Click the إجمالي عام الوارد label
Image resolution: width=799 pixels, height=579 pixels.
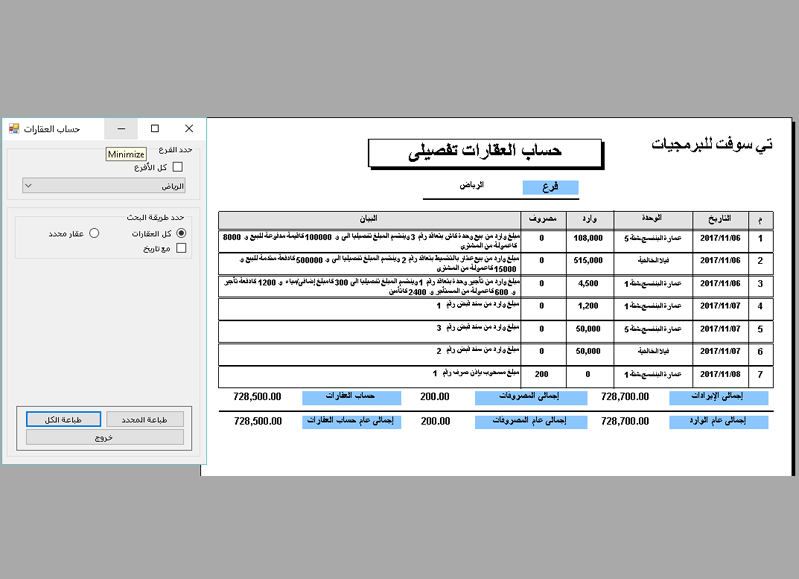718,422
